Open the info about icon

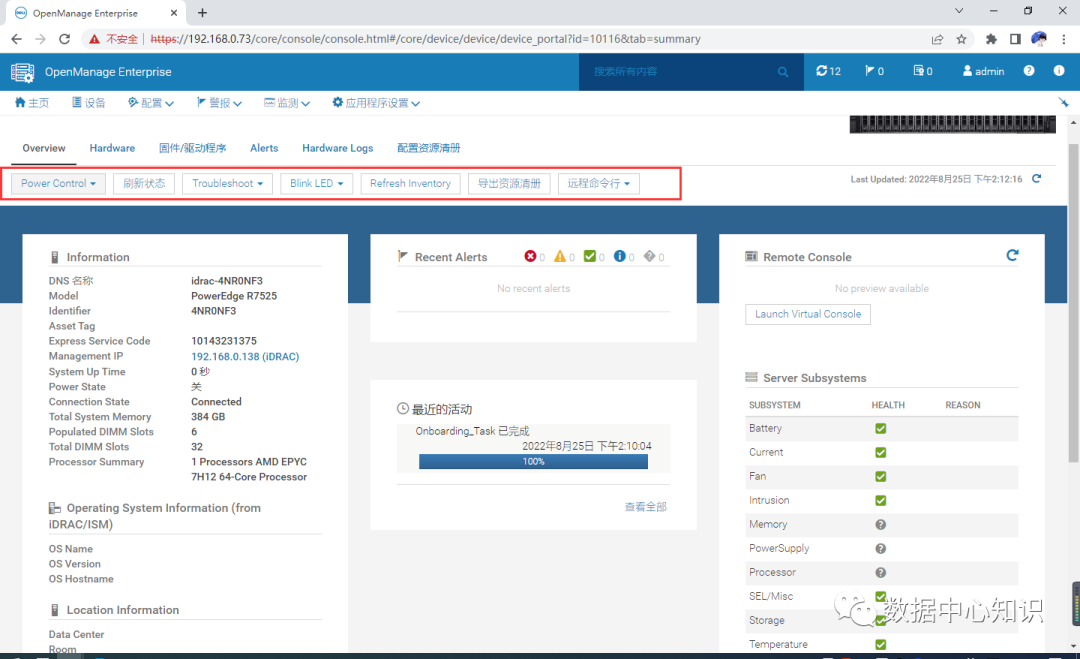click(1059, 70)
